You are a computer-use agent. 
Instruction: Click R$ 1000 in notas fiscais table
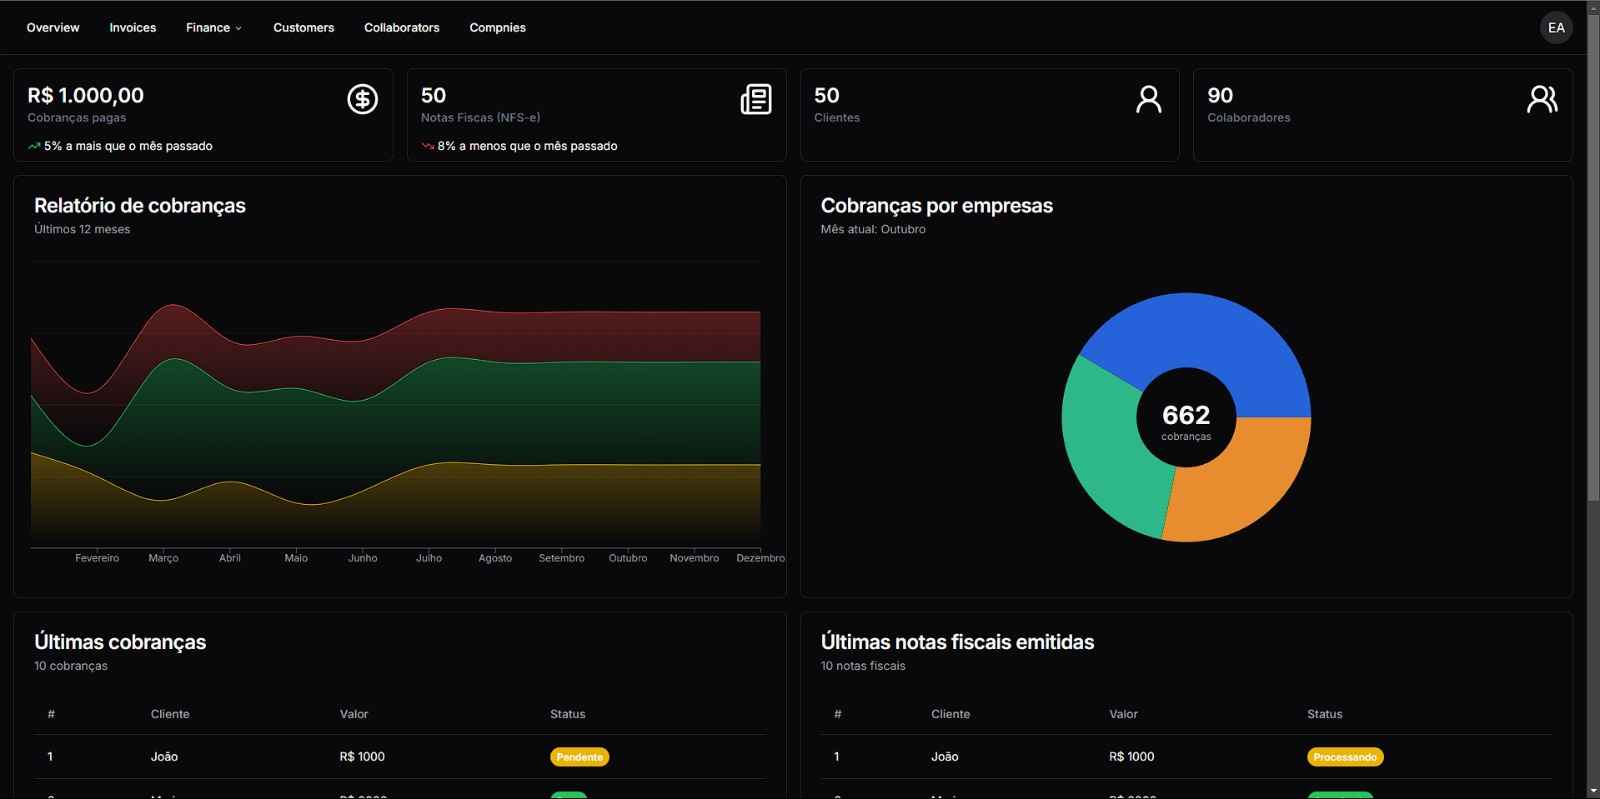click(1131, 757)
